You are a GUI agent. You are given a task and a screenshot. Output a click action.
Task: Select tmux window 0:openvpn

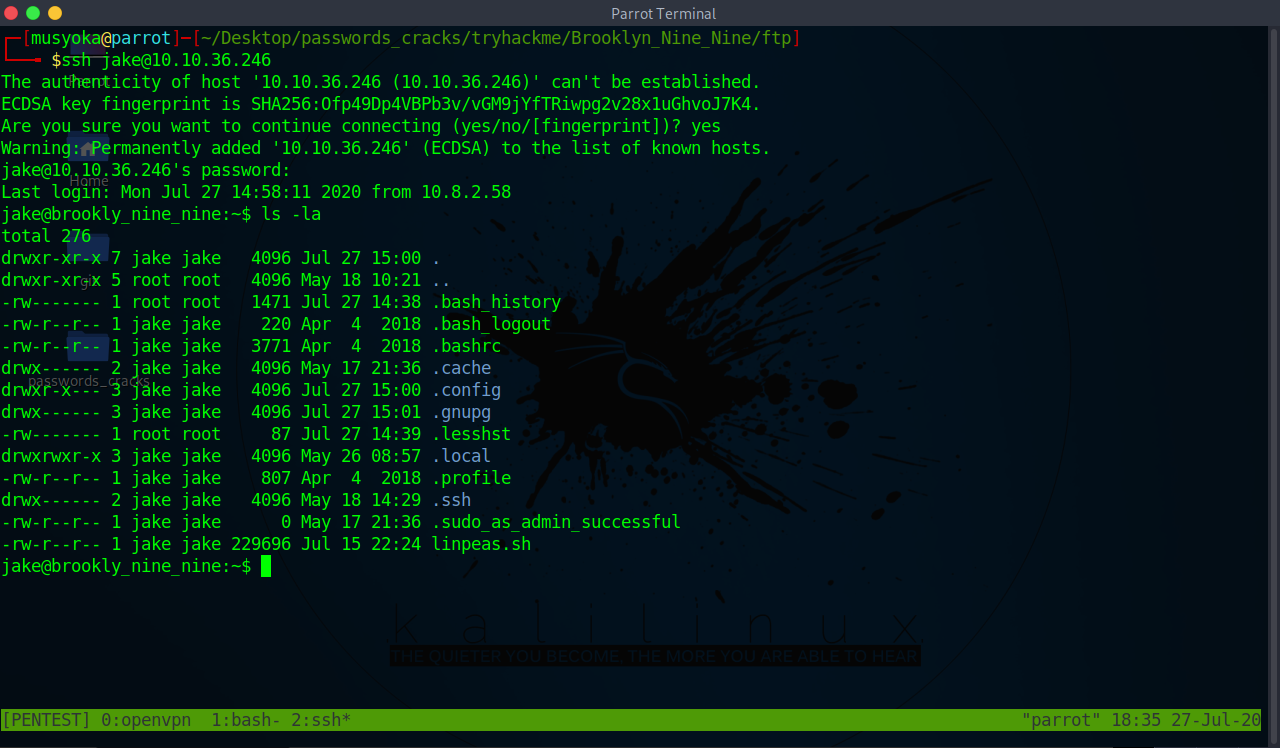click(146, 719)
